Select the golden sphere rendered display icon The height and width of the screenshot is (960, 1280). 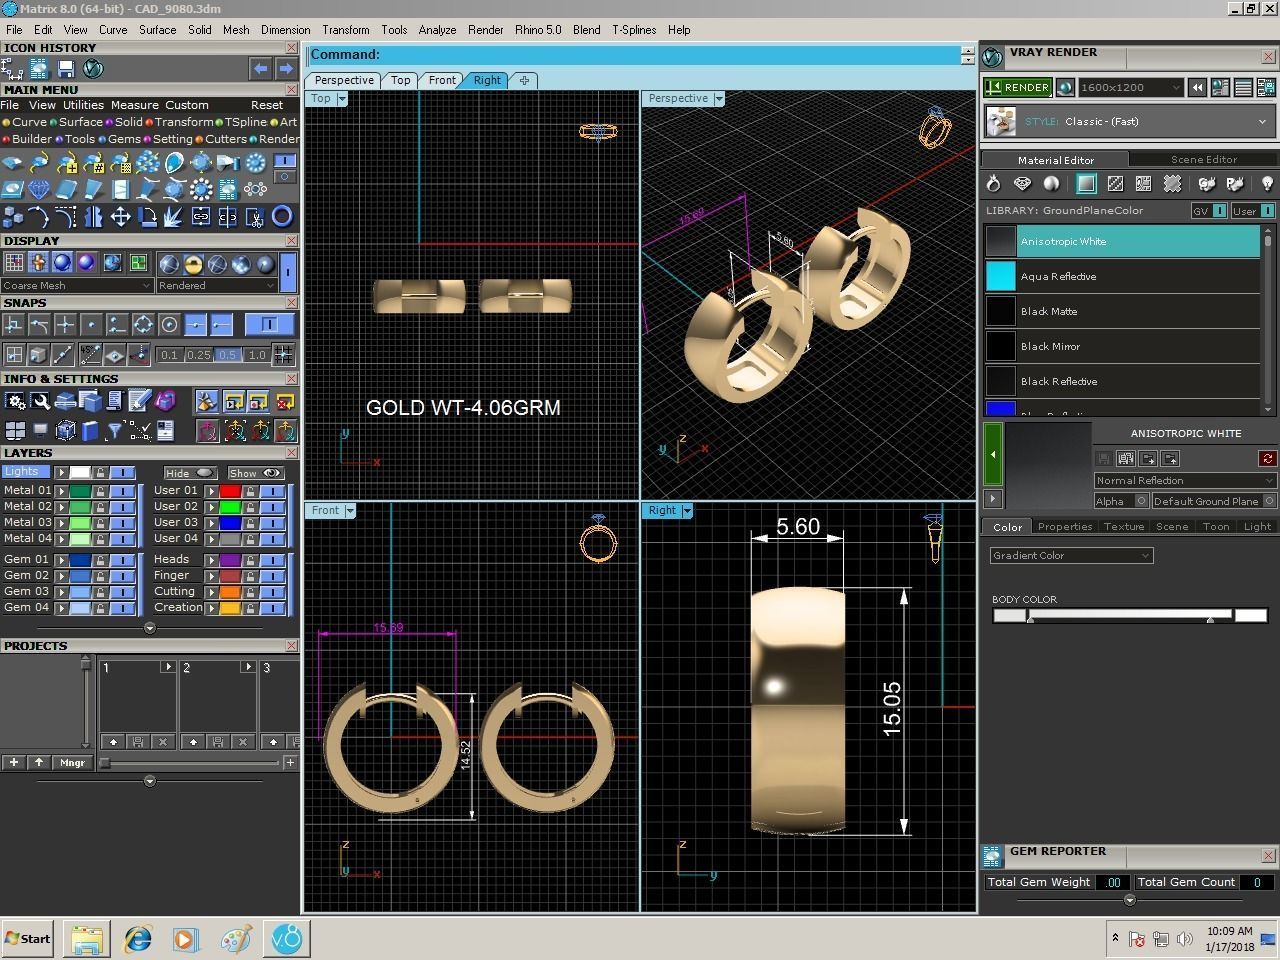pyautogui.click(x=193, y=264)
